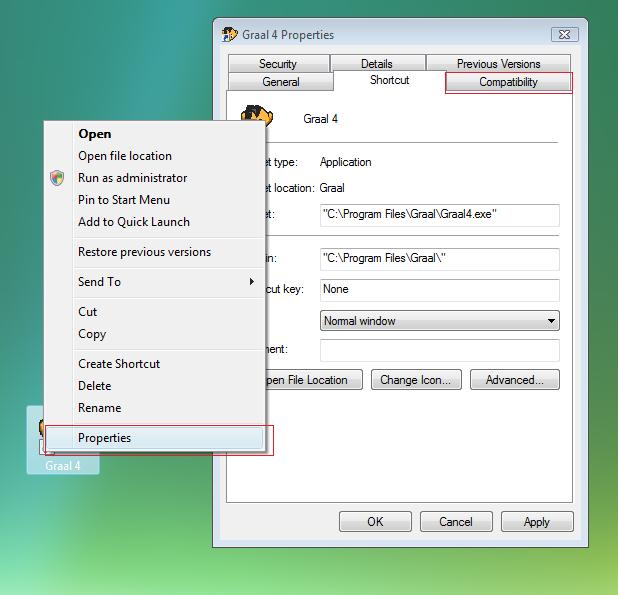Select Pin to Start Menu
The image size is (618, 595).
(124, 200)
